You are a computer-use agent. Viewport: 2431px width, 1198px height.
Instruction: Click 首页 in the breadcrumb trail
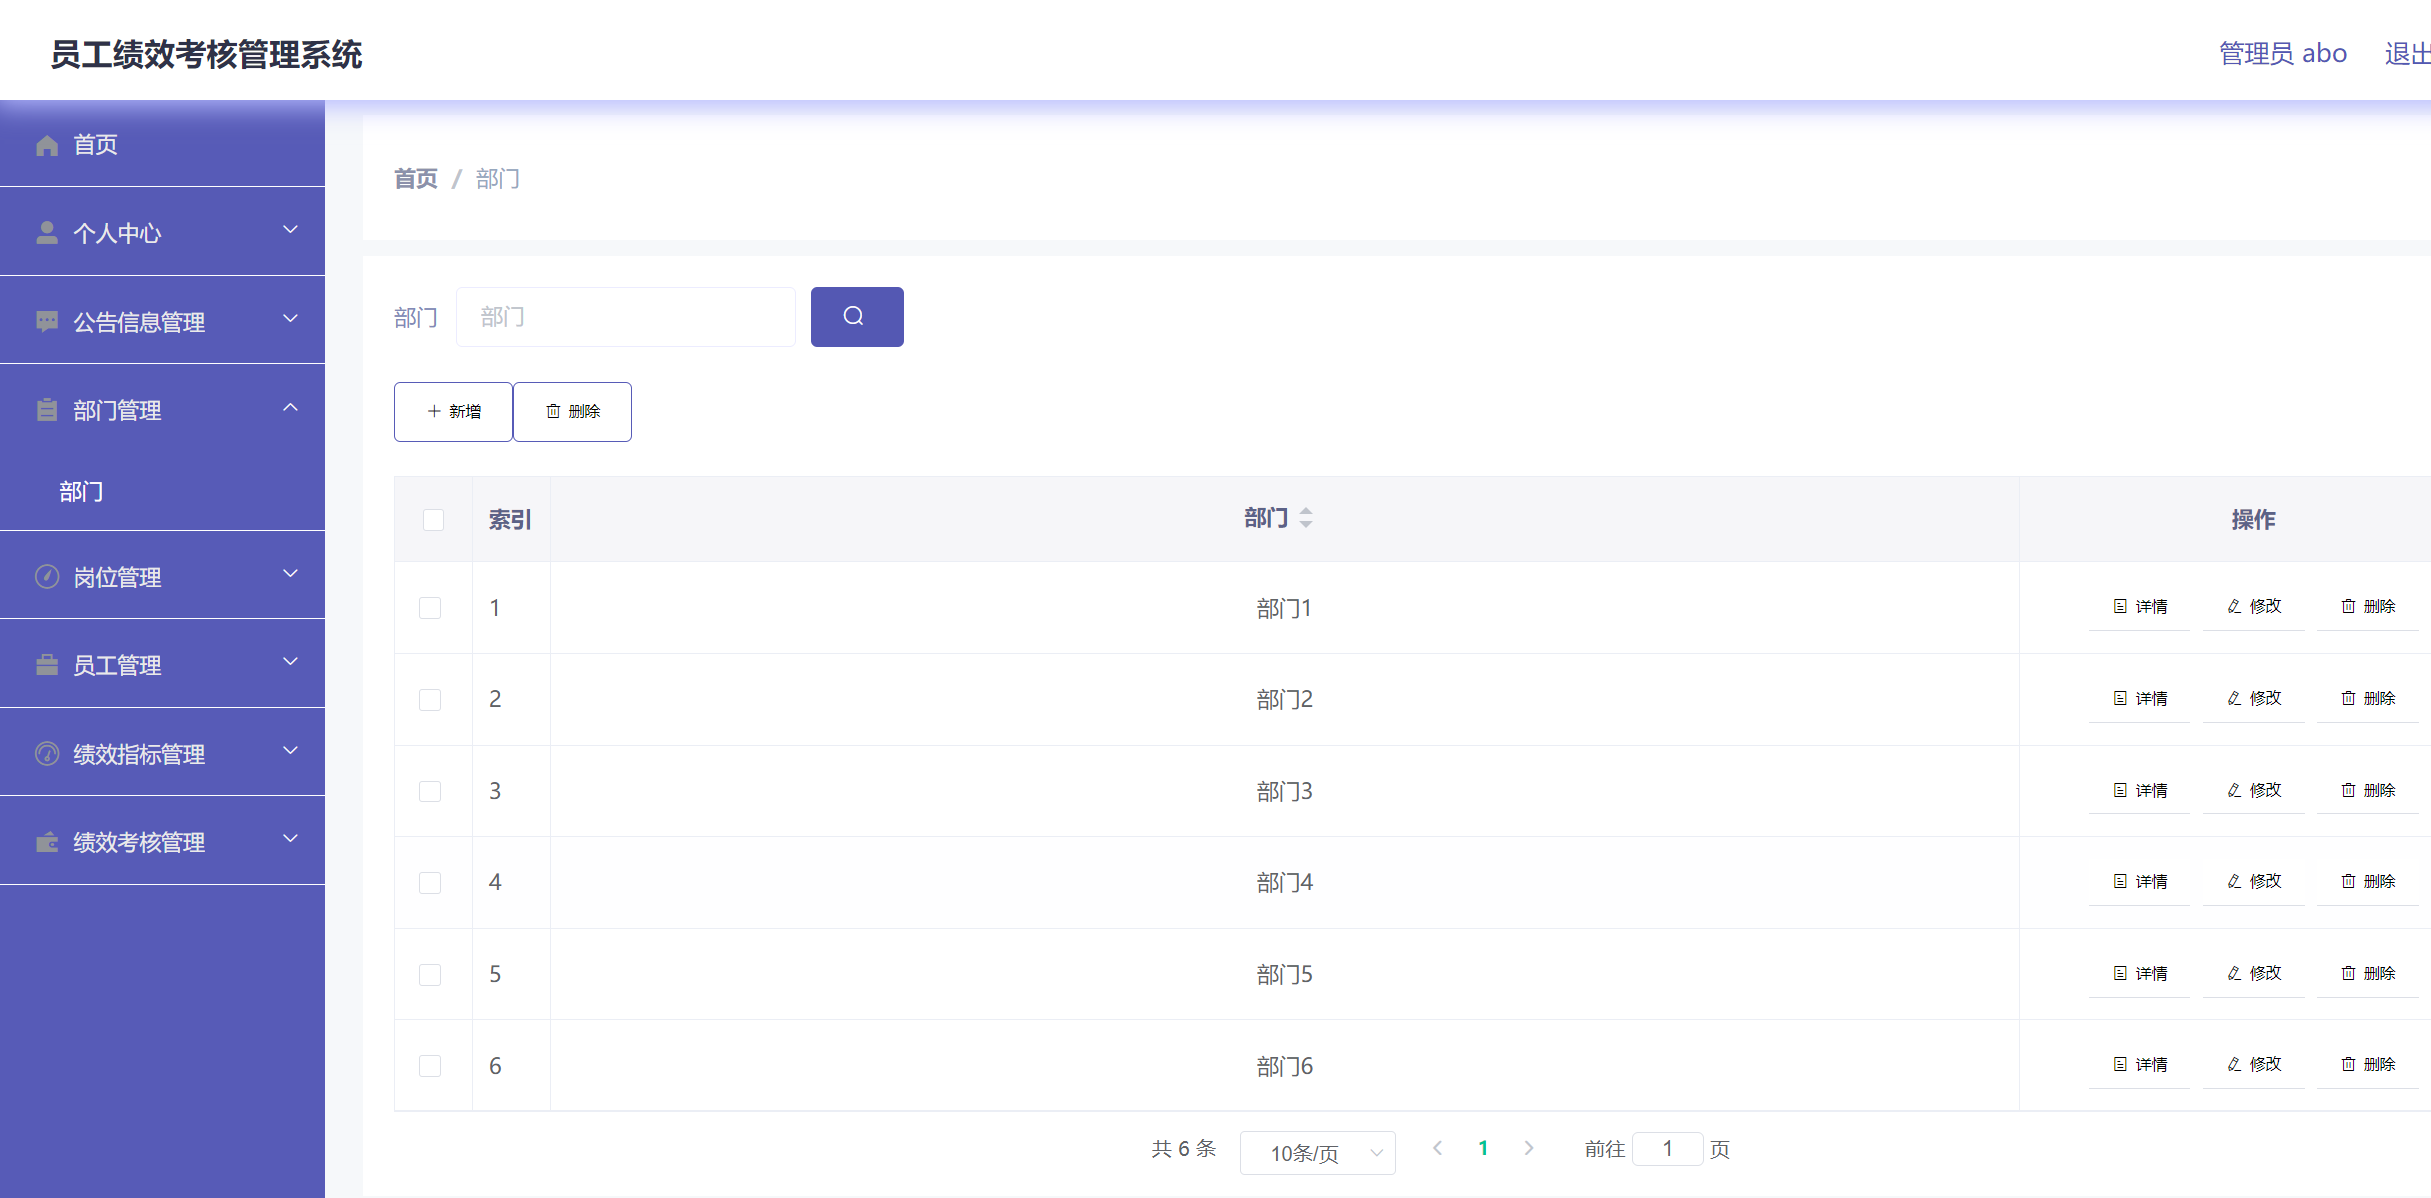pos(415,178)
